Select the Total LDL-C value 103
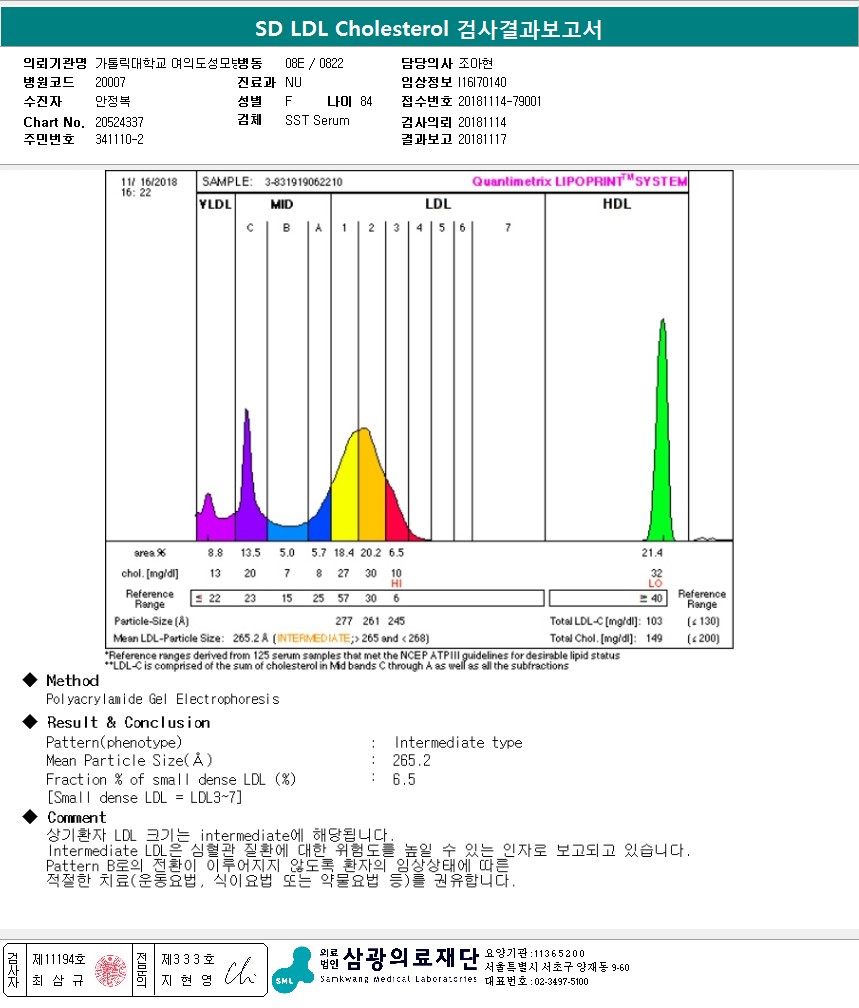The width and height of the screenshot is (859, 1008). coord(654,621)
